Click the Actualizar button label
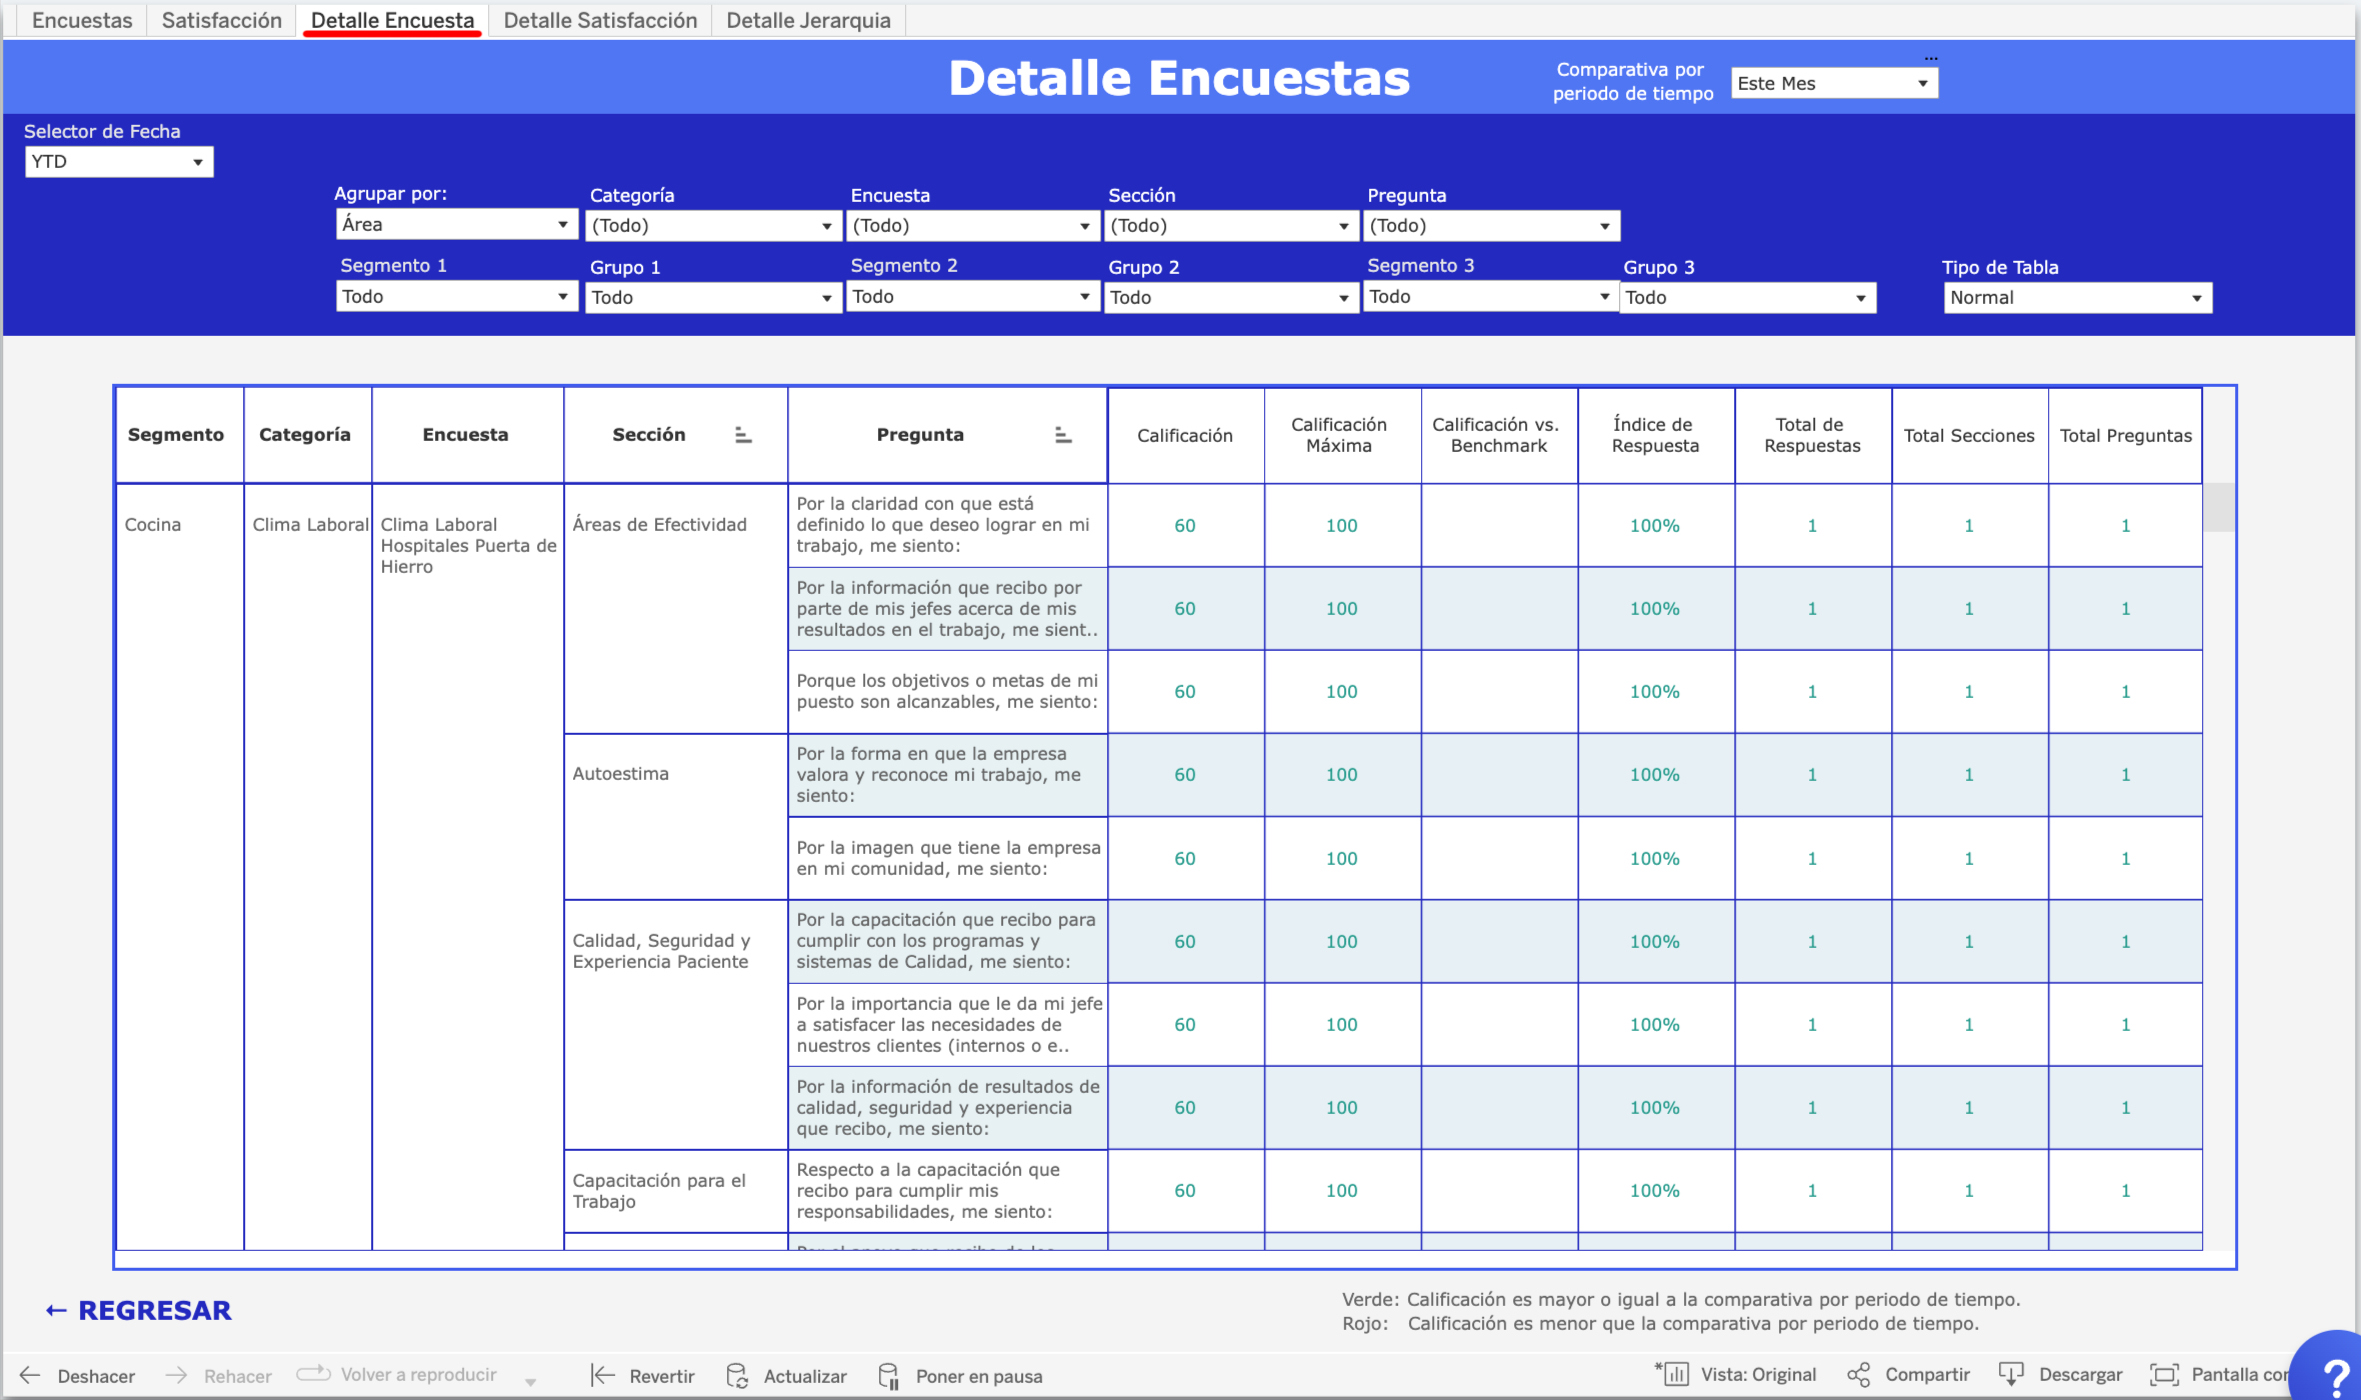This screenshot has width=2361, height=1400. (805, 1376)
